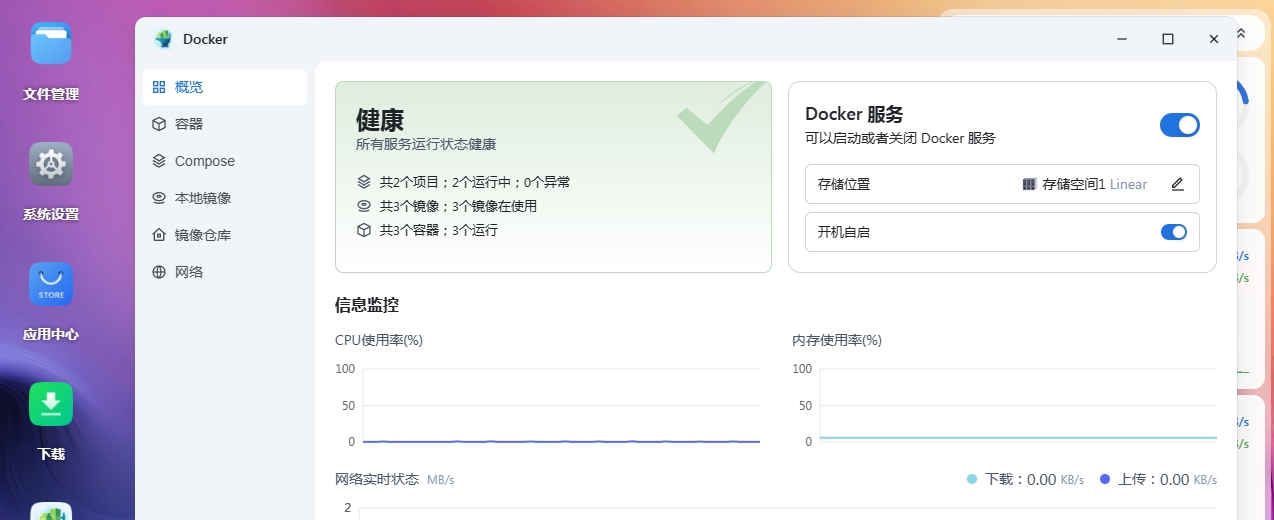Screen dimensions: 1274x520
Task: Click the images disk icon in health card
Action: point(364,206)
